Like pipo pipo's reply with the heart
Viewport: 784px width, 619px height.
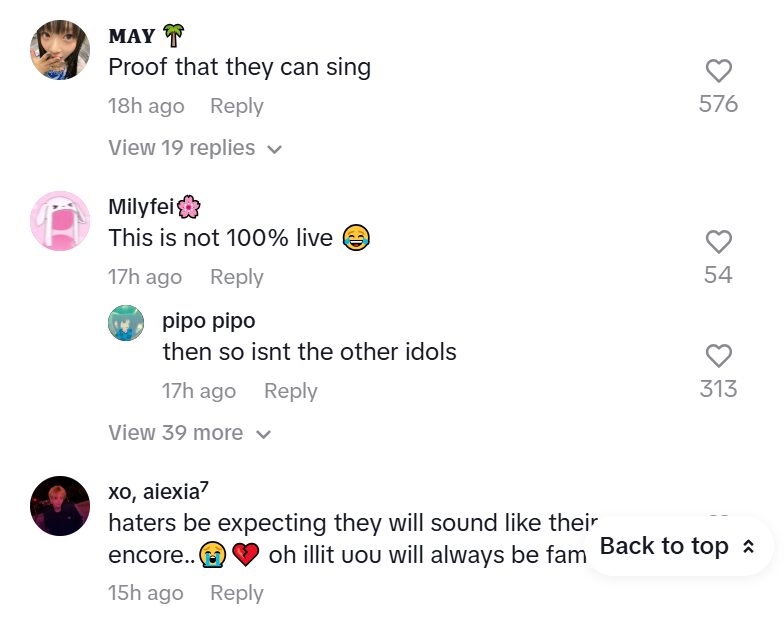coord(718,356)
